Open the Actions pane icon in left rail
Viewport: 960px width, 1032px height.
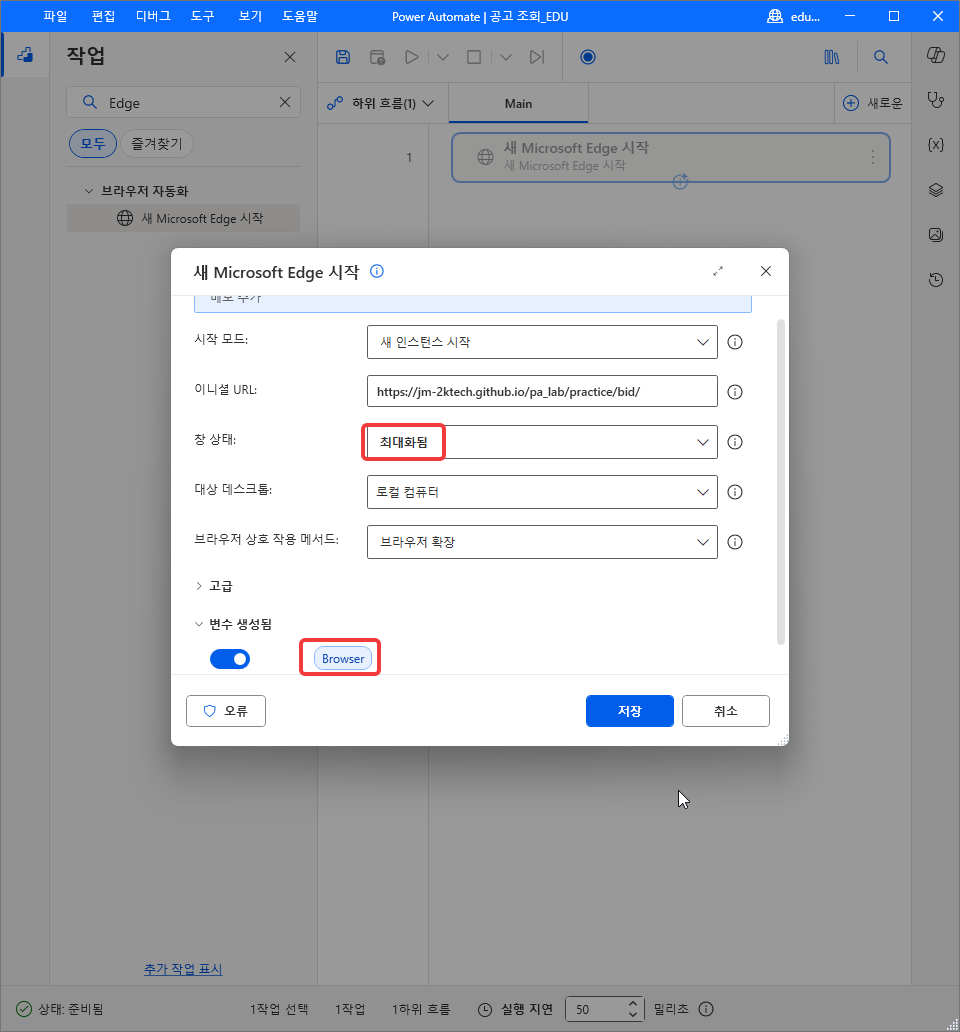point(25,55)
